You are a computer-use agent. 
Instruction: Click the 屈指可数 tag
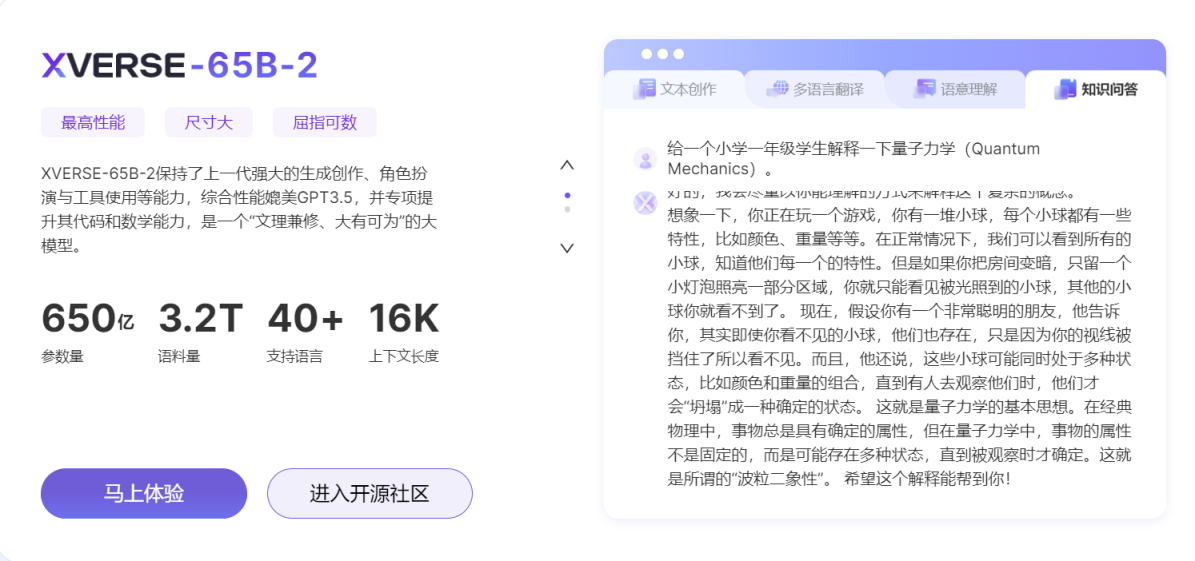(x=324, y=123)
